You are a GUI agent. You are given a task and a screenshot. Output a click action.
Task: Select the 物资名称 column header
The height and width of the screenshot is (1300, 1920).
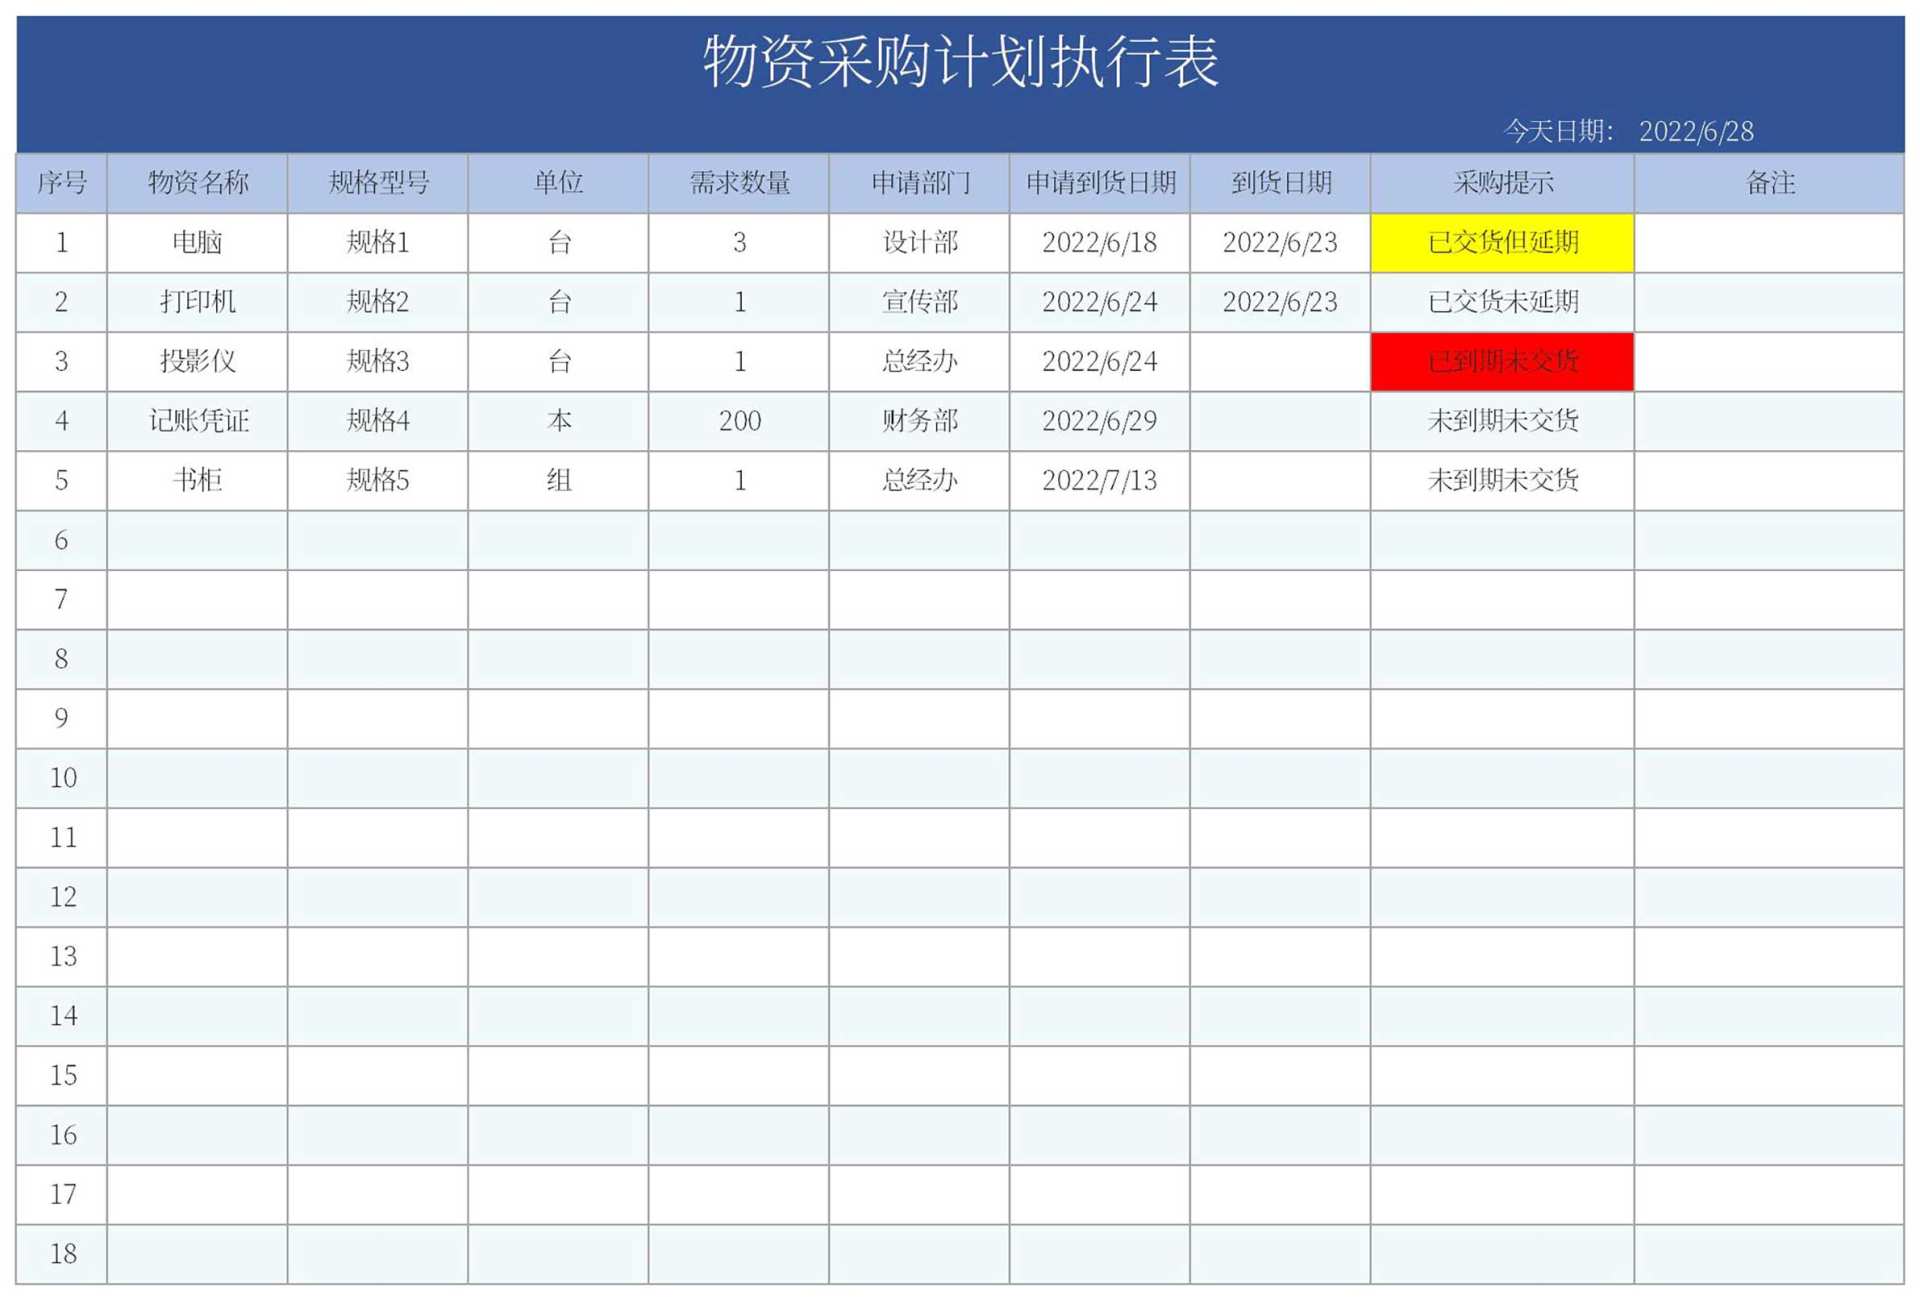197,183
